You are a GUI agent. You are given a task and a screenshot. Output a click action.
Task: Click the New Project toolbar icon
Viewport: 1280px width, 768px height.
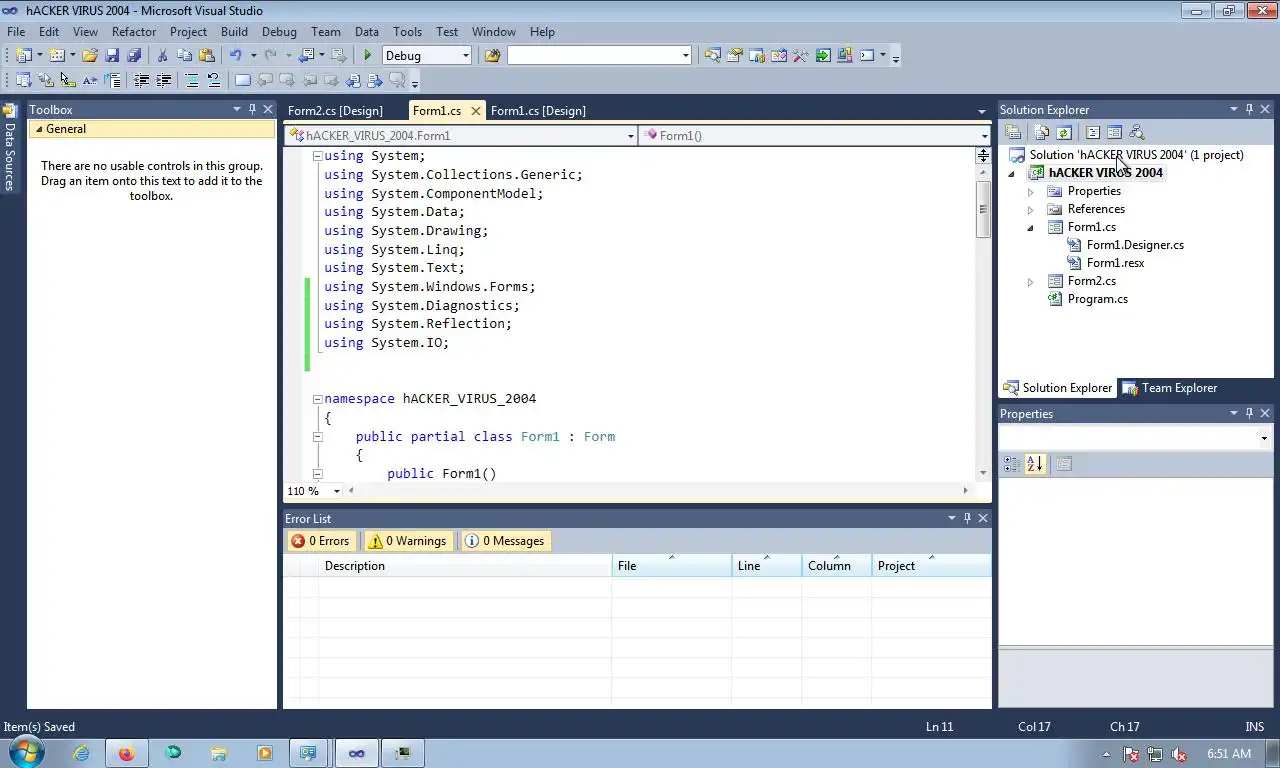point(23,55)
